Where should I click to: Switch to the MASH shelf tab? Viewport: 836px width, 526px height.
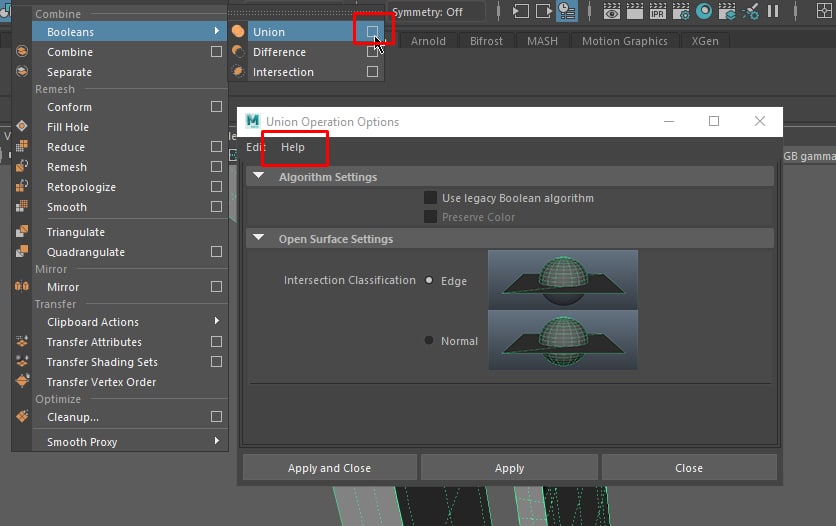pos(542,41)
